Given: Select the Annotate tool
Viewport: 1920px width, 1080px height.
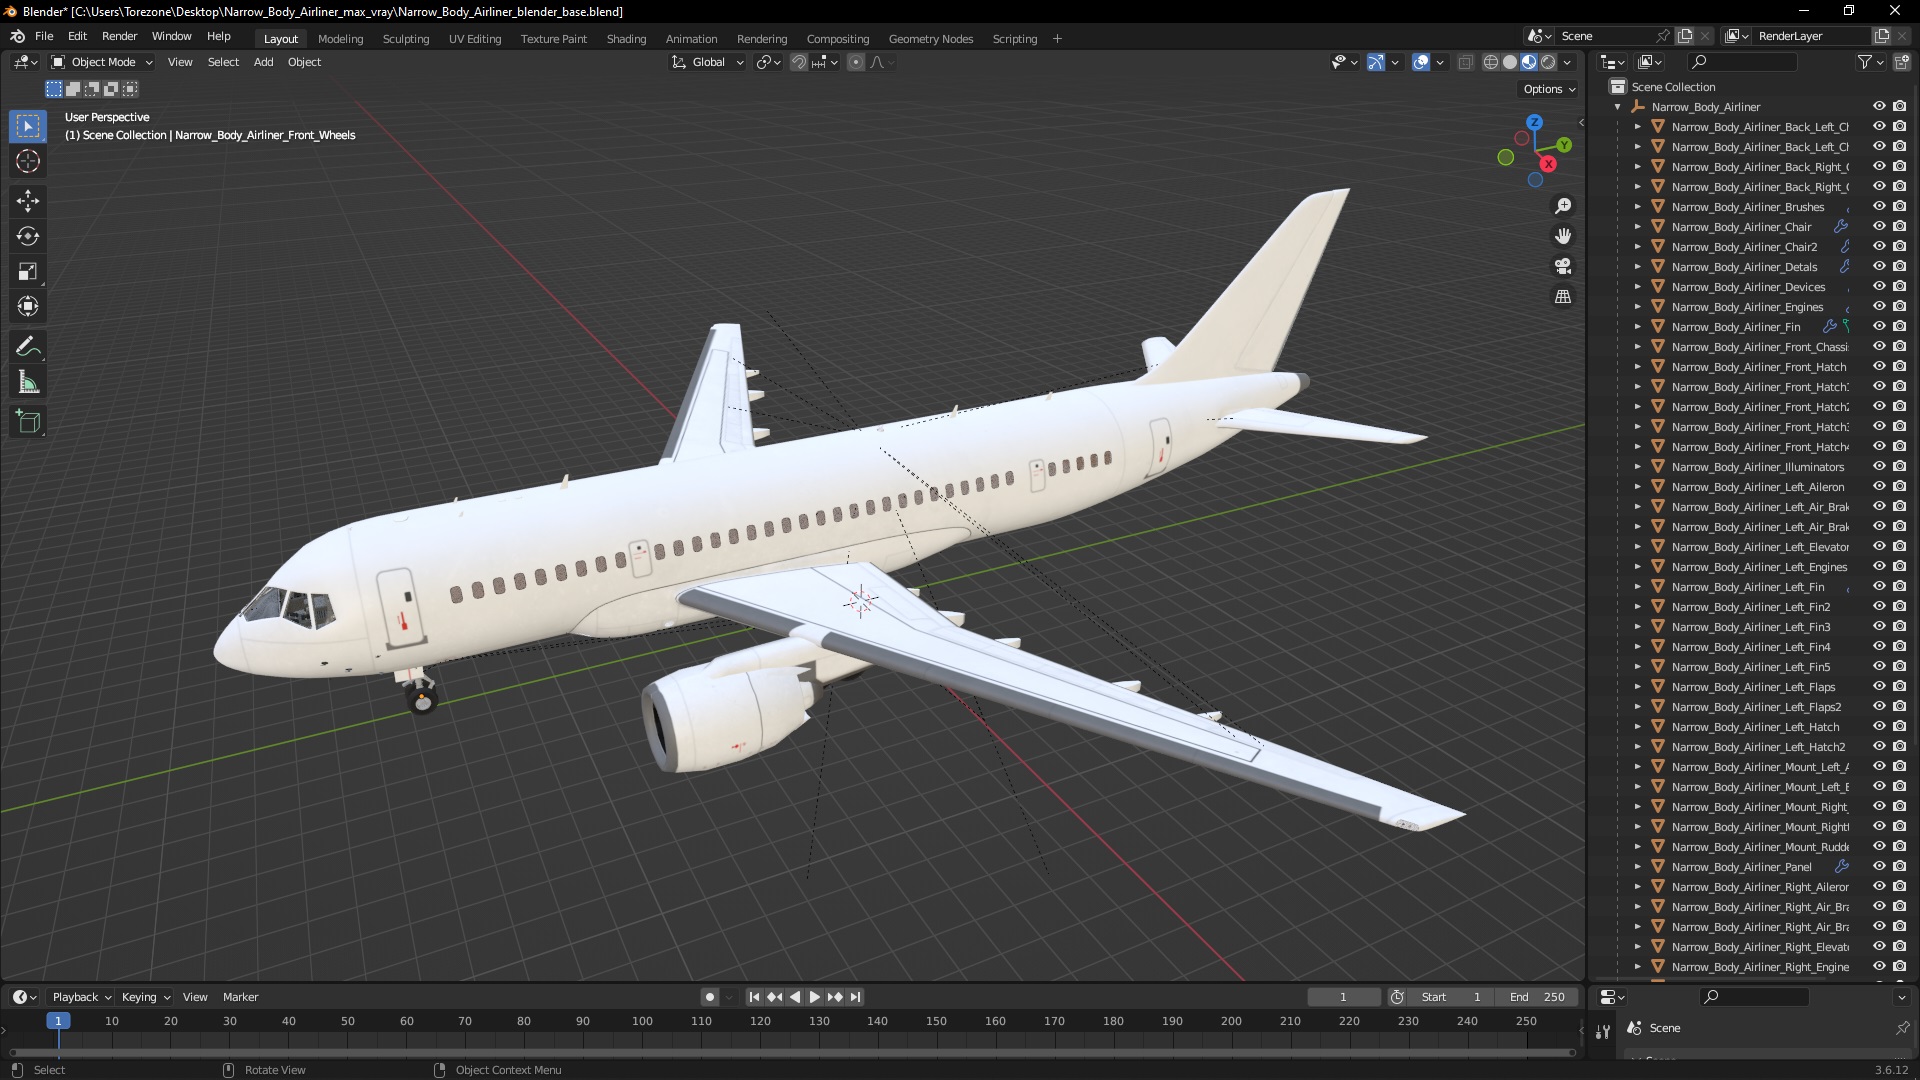Looking at the screenshot, I should (28, 347).
